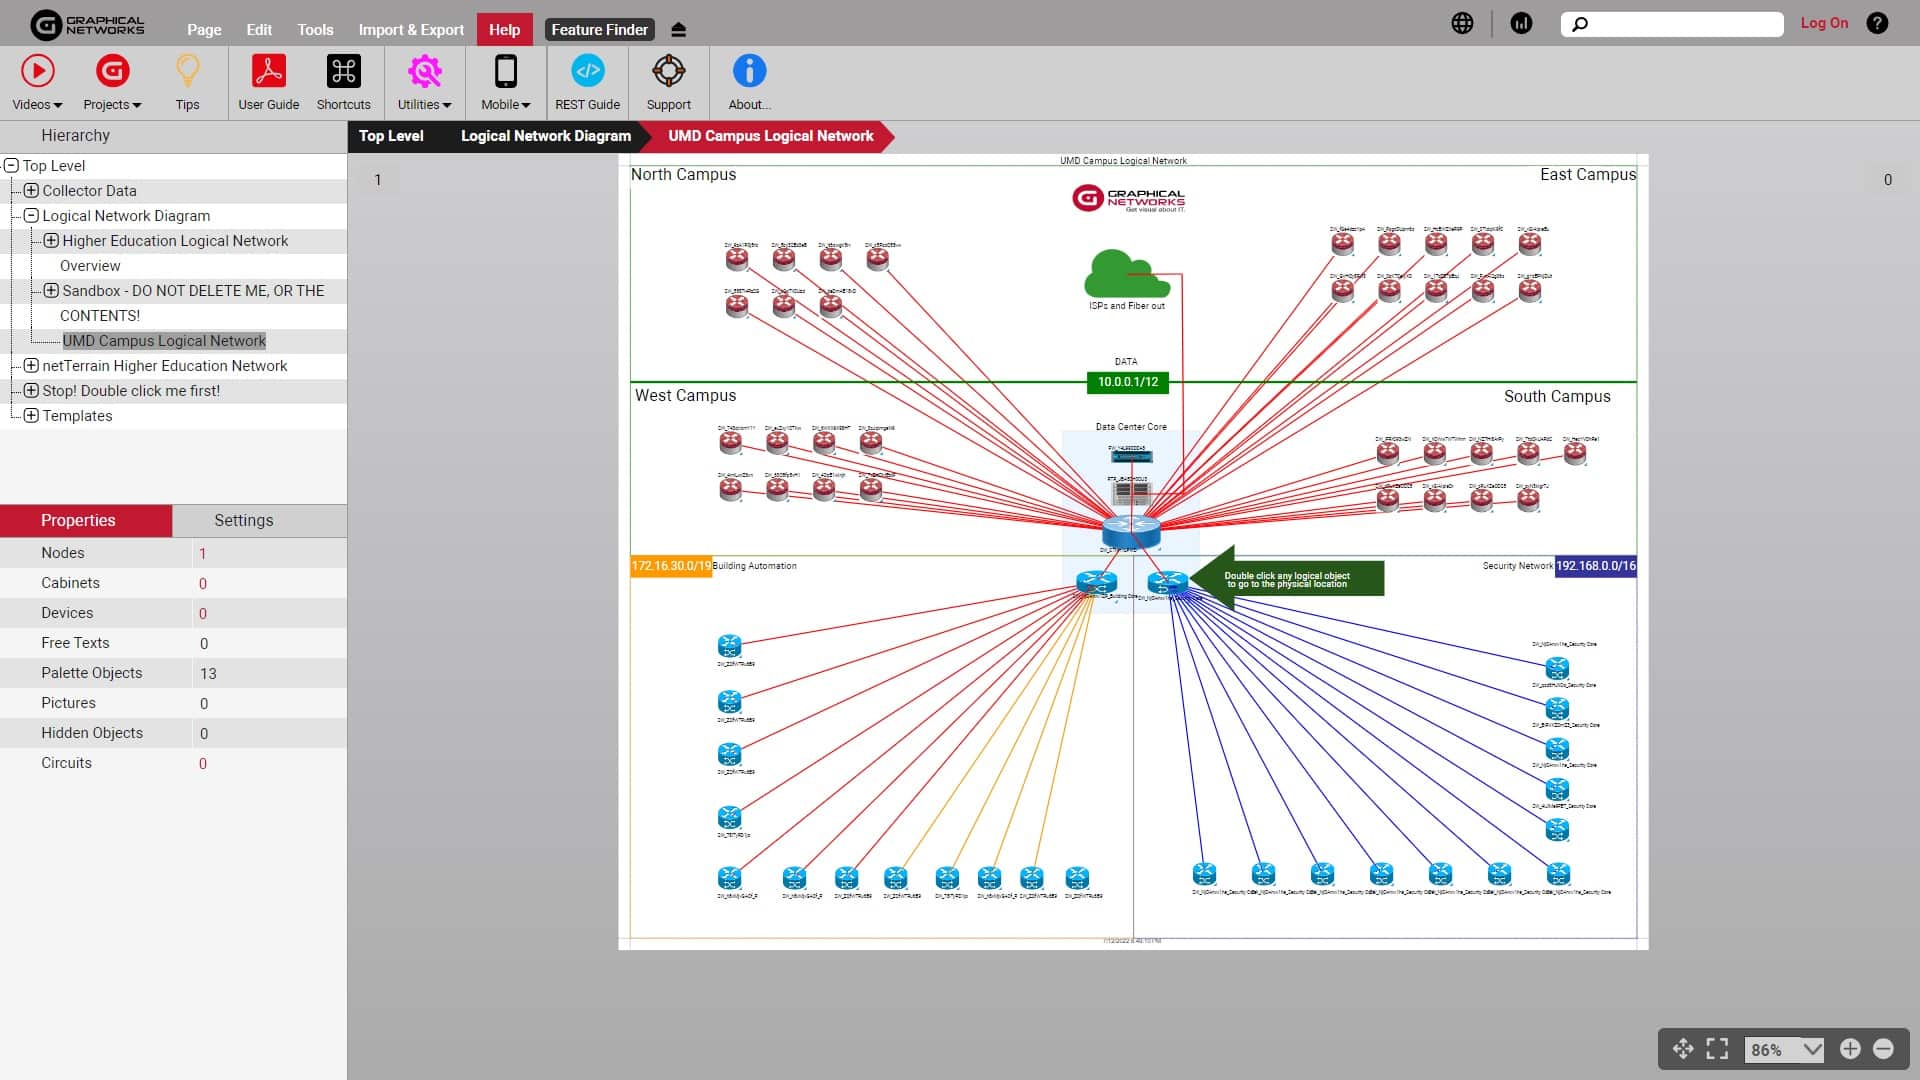Select the ISPs and Fiber out cloud
Screen dimensions: 1920x1080
pos(1126,274)
